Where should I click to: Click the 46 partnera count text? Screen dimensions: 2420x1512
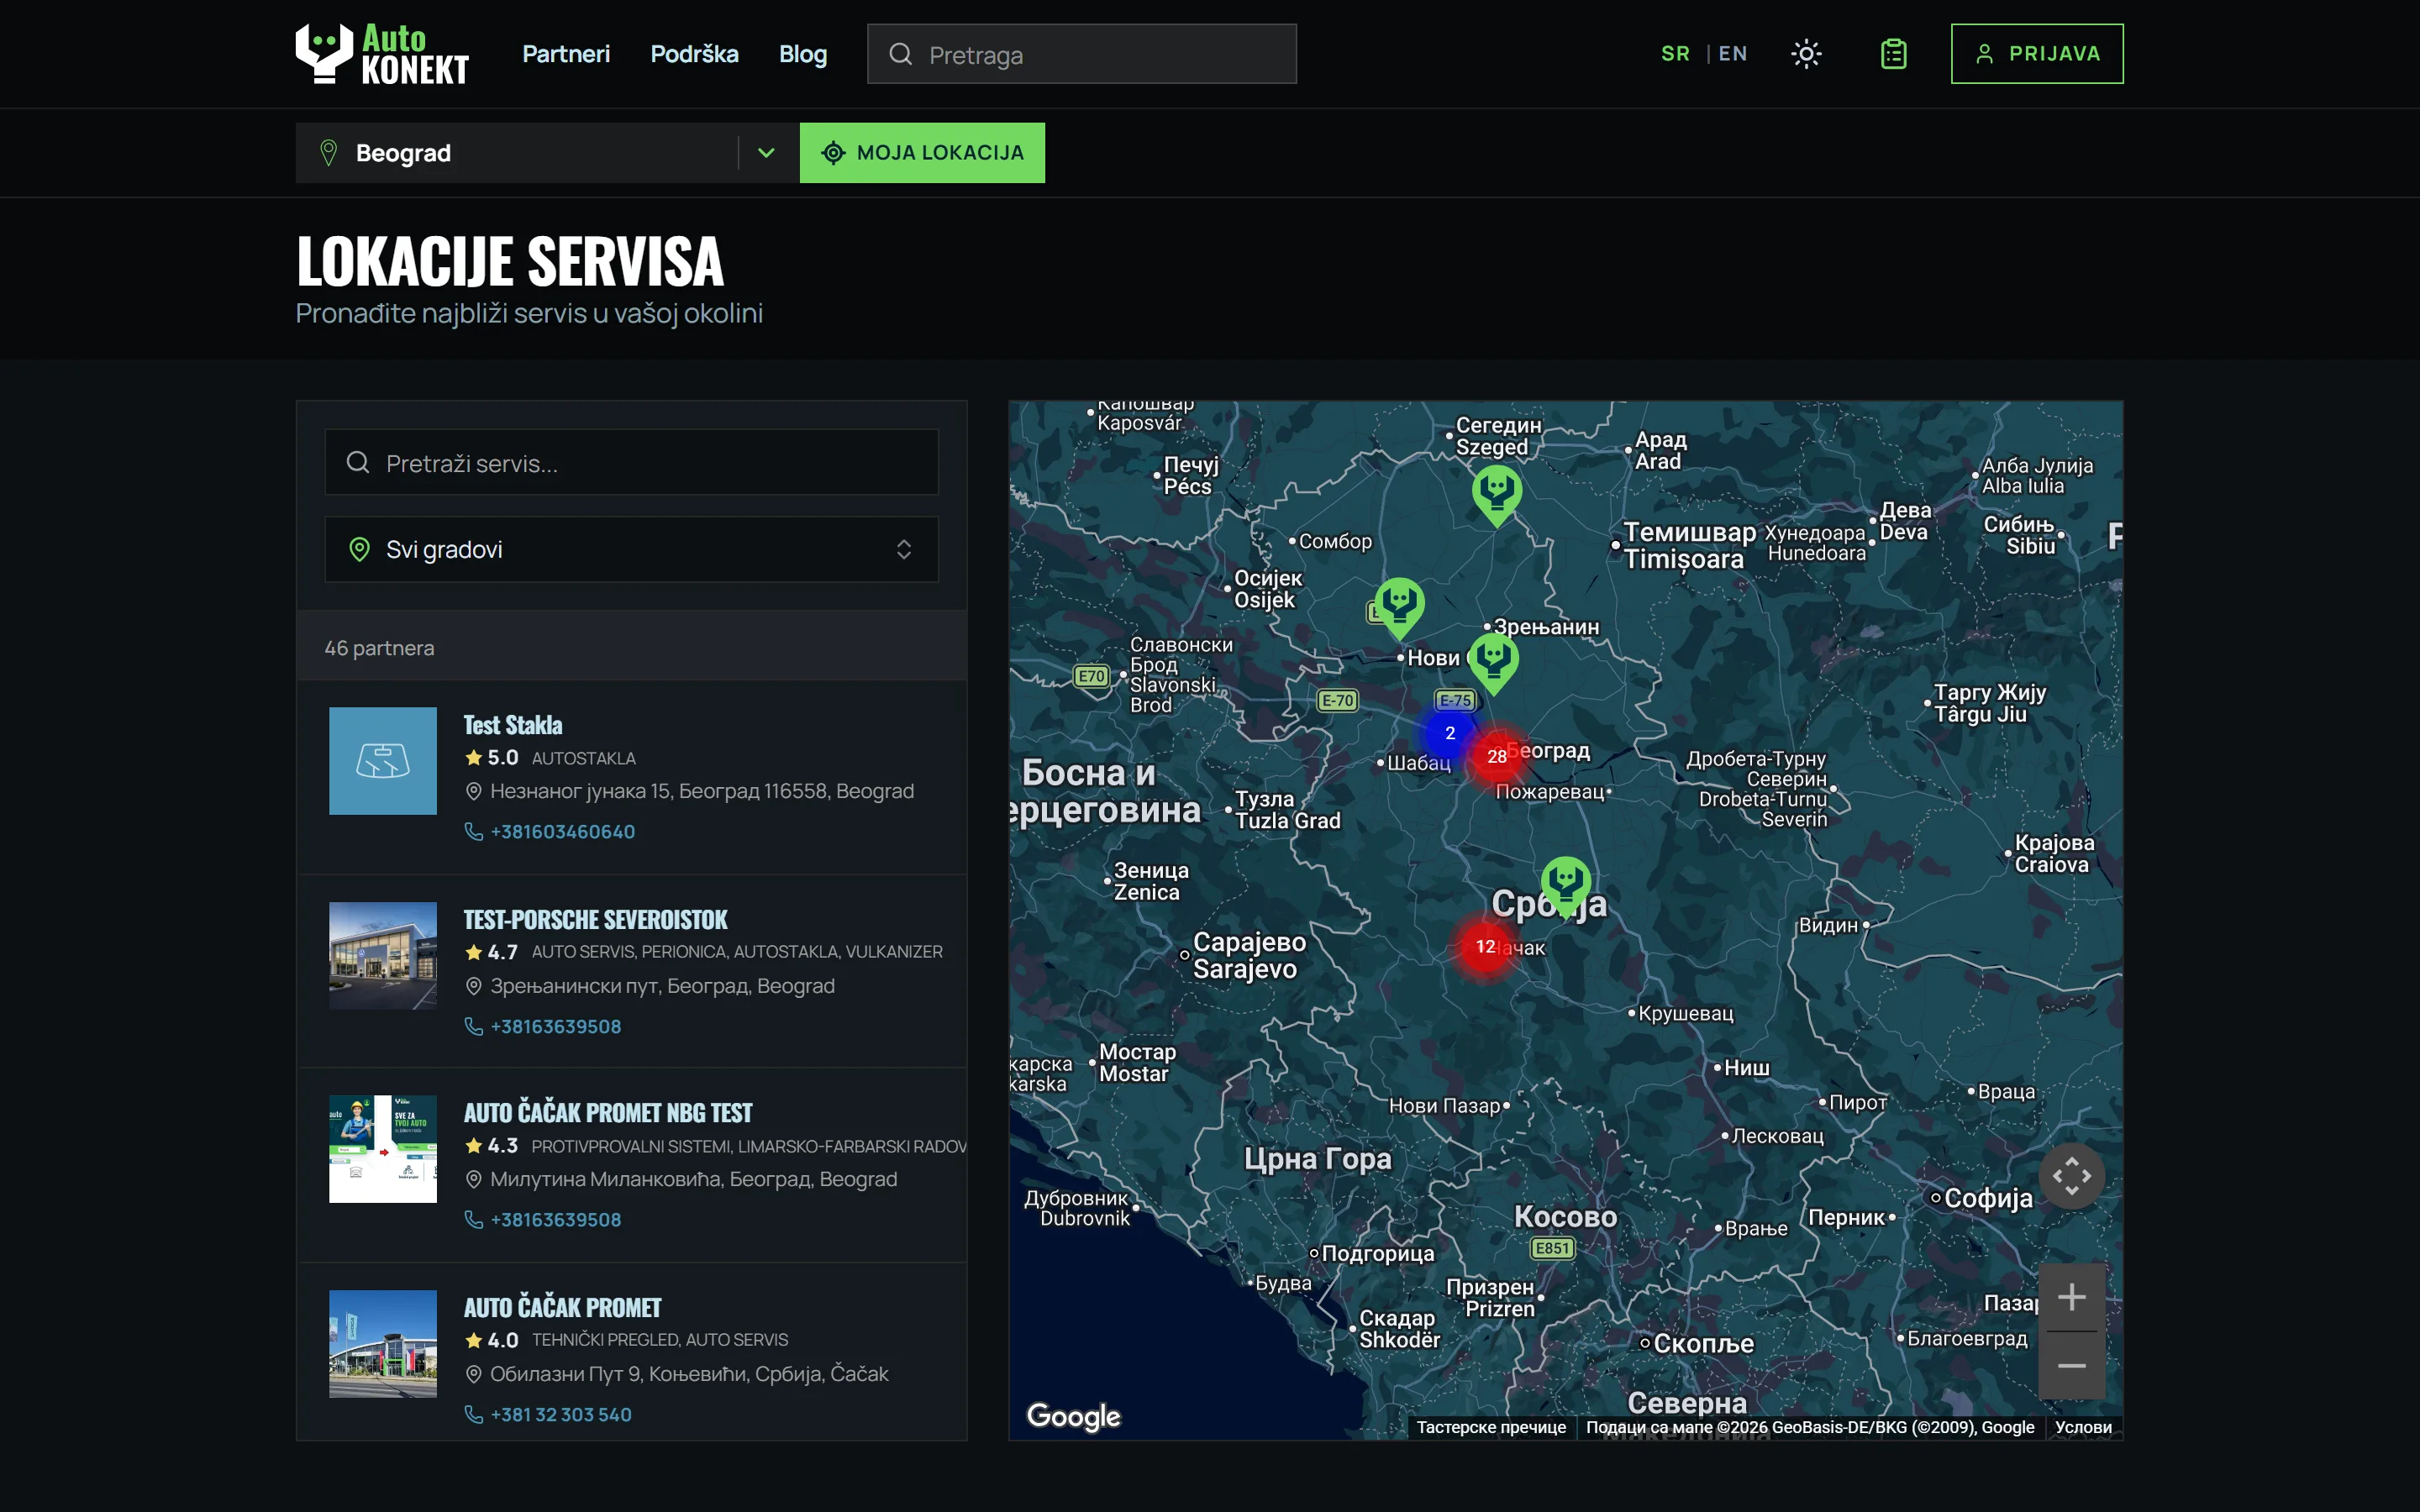[379, 648]
